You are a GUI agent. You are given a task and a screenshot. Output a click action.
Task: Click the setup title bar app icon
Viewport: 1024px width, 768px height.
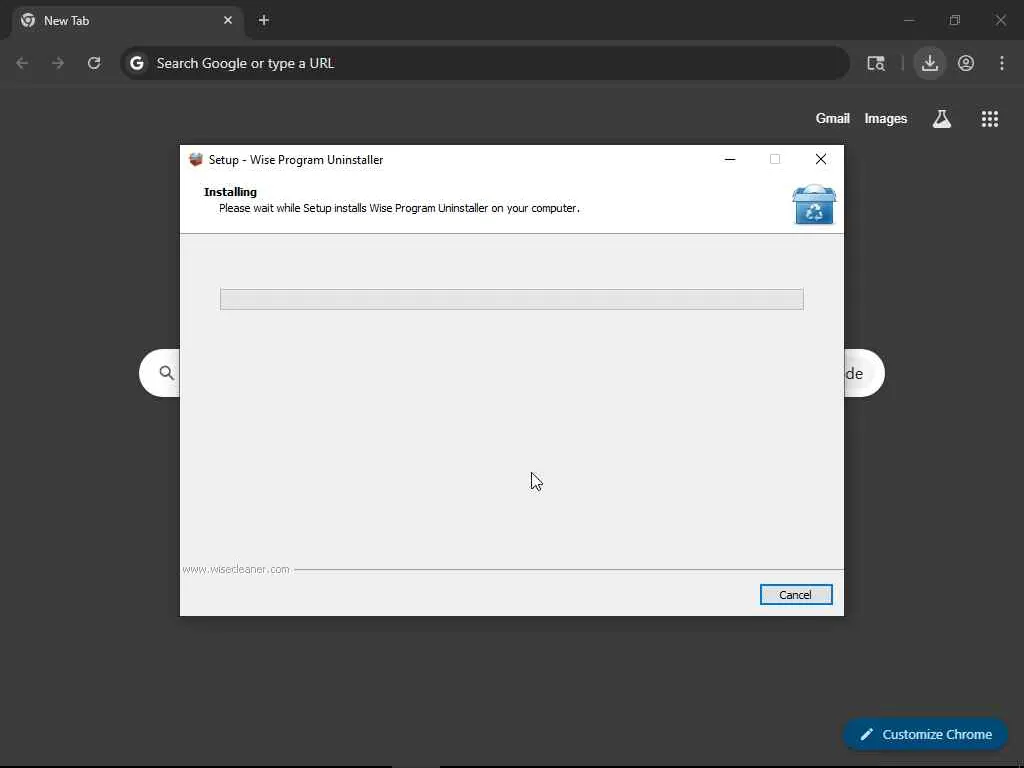(196, 159)
